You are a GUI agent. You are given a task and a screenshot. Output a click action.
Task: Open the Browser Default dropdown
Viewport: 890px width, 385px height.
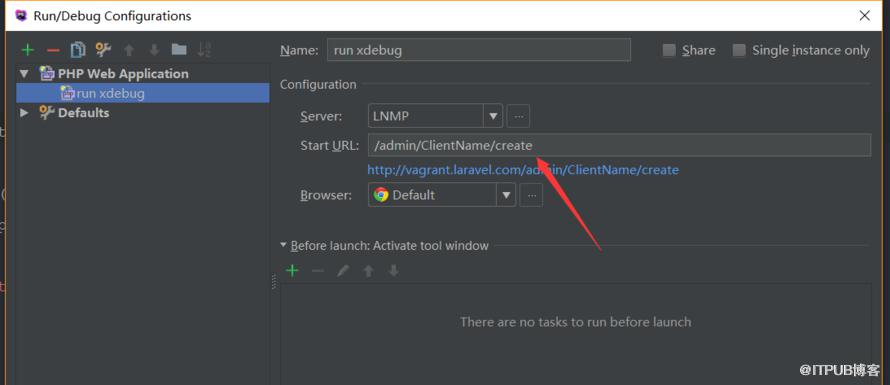(506, 195)
